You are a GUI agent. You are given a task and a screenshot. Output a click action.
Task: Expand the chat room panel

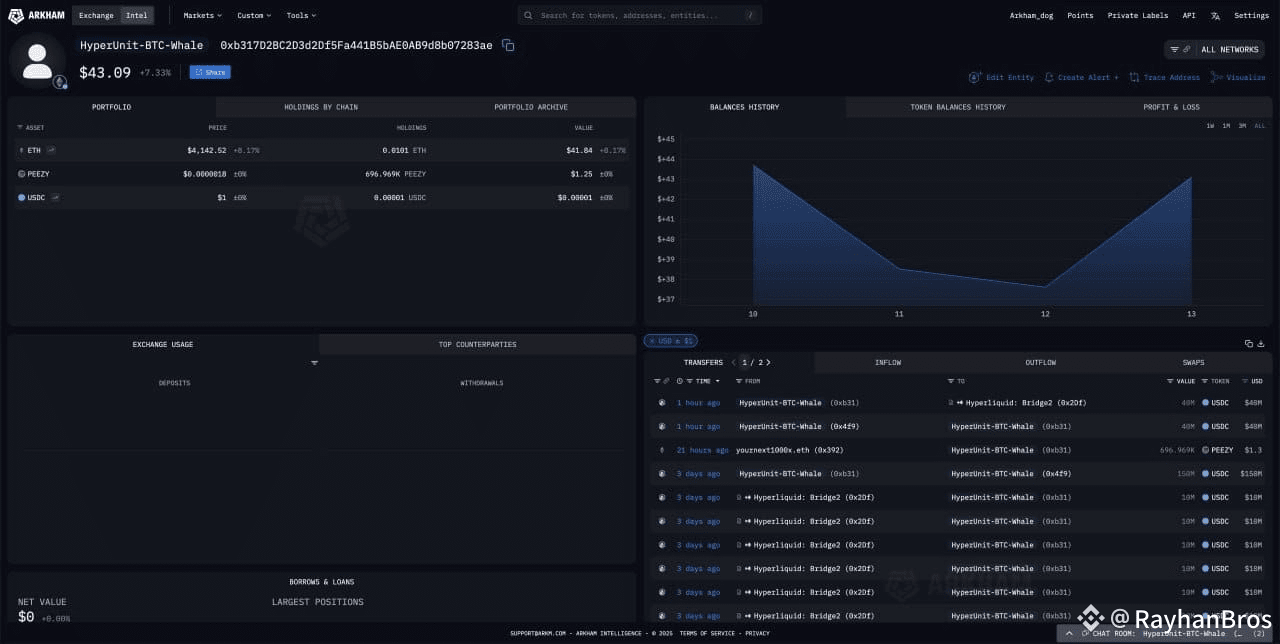click(x=1068, y=633)
